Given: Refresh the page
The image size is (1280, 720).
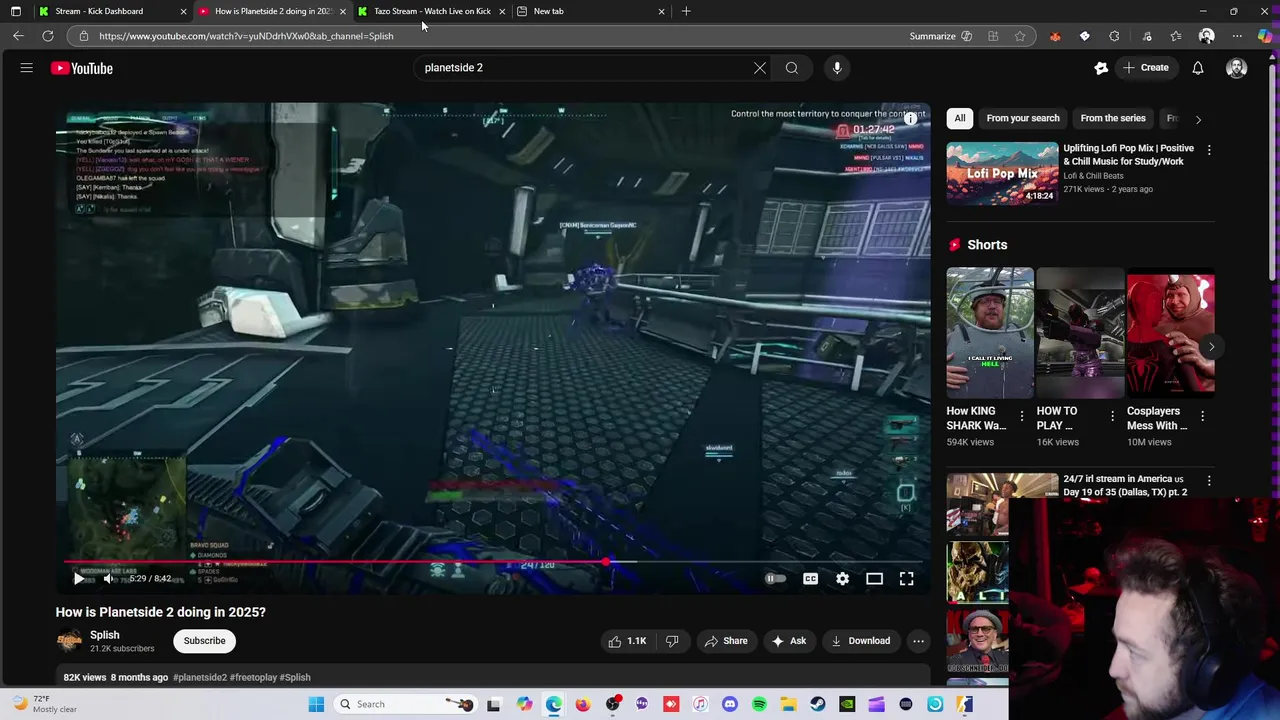Looking at the screenshot, I should pos(47,36).
